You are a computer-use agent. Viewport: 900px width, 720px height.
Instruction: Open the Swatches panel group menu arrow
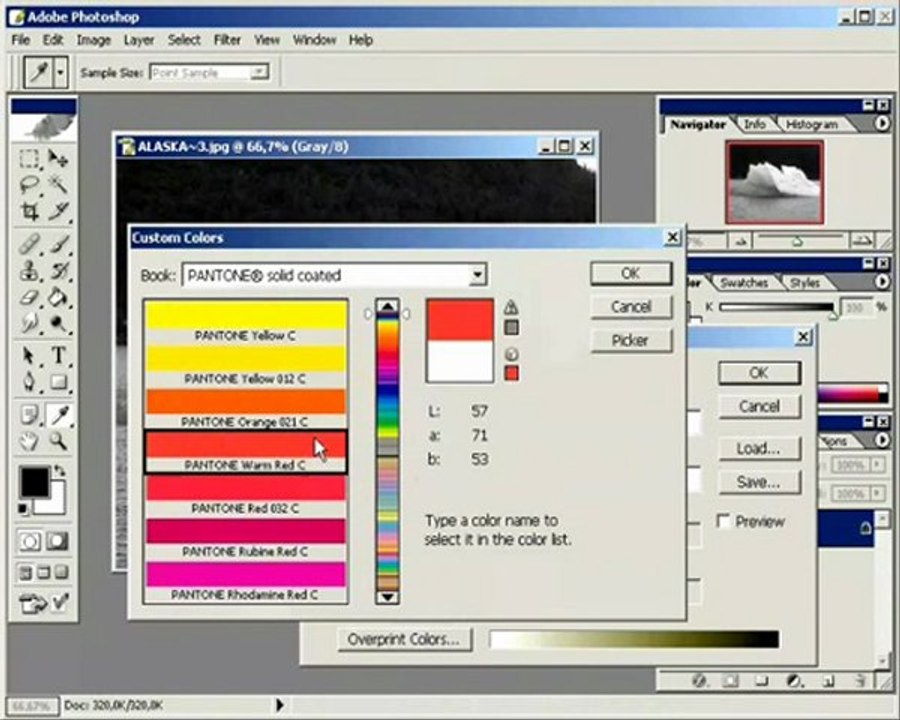pyautogui.click(x=882, y=281)
